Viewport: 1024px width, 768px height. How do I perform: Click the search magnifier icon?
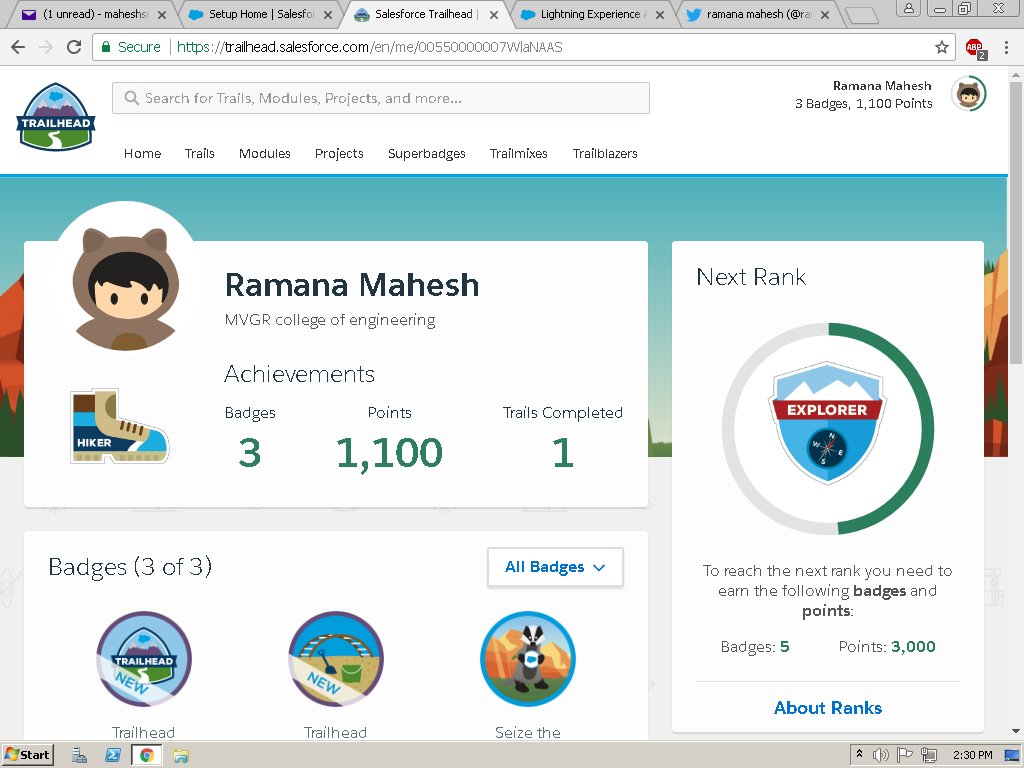tap(131, 98)
